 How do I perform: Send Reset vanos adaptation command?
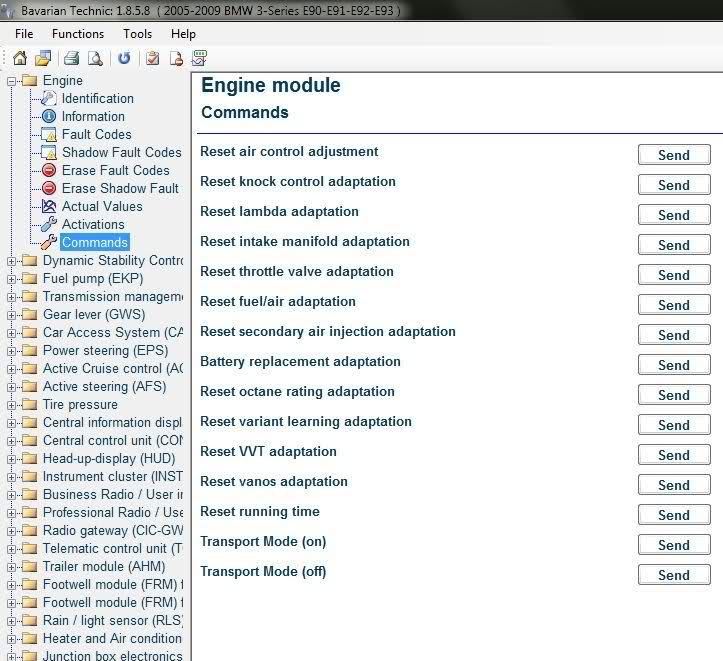click(674, 485)
